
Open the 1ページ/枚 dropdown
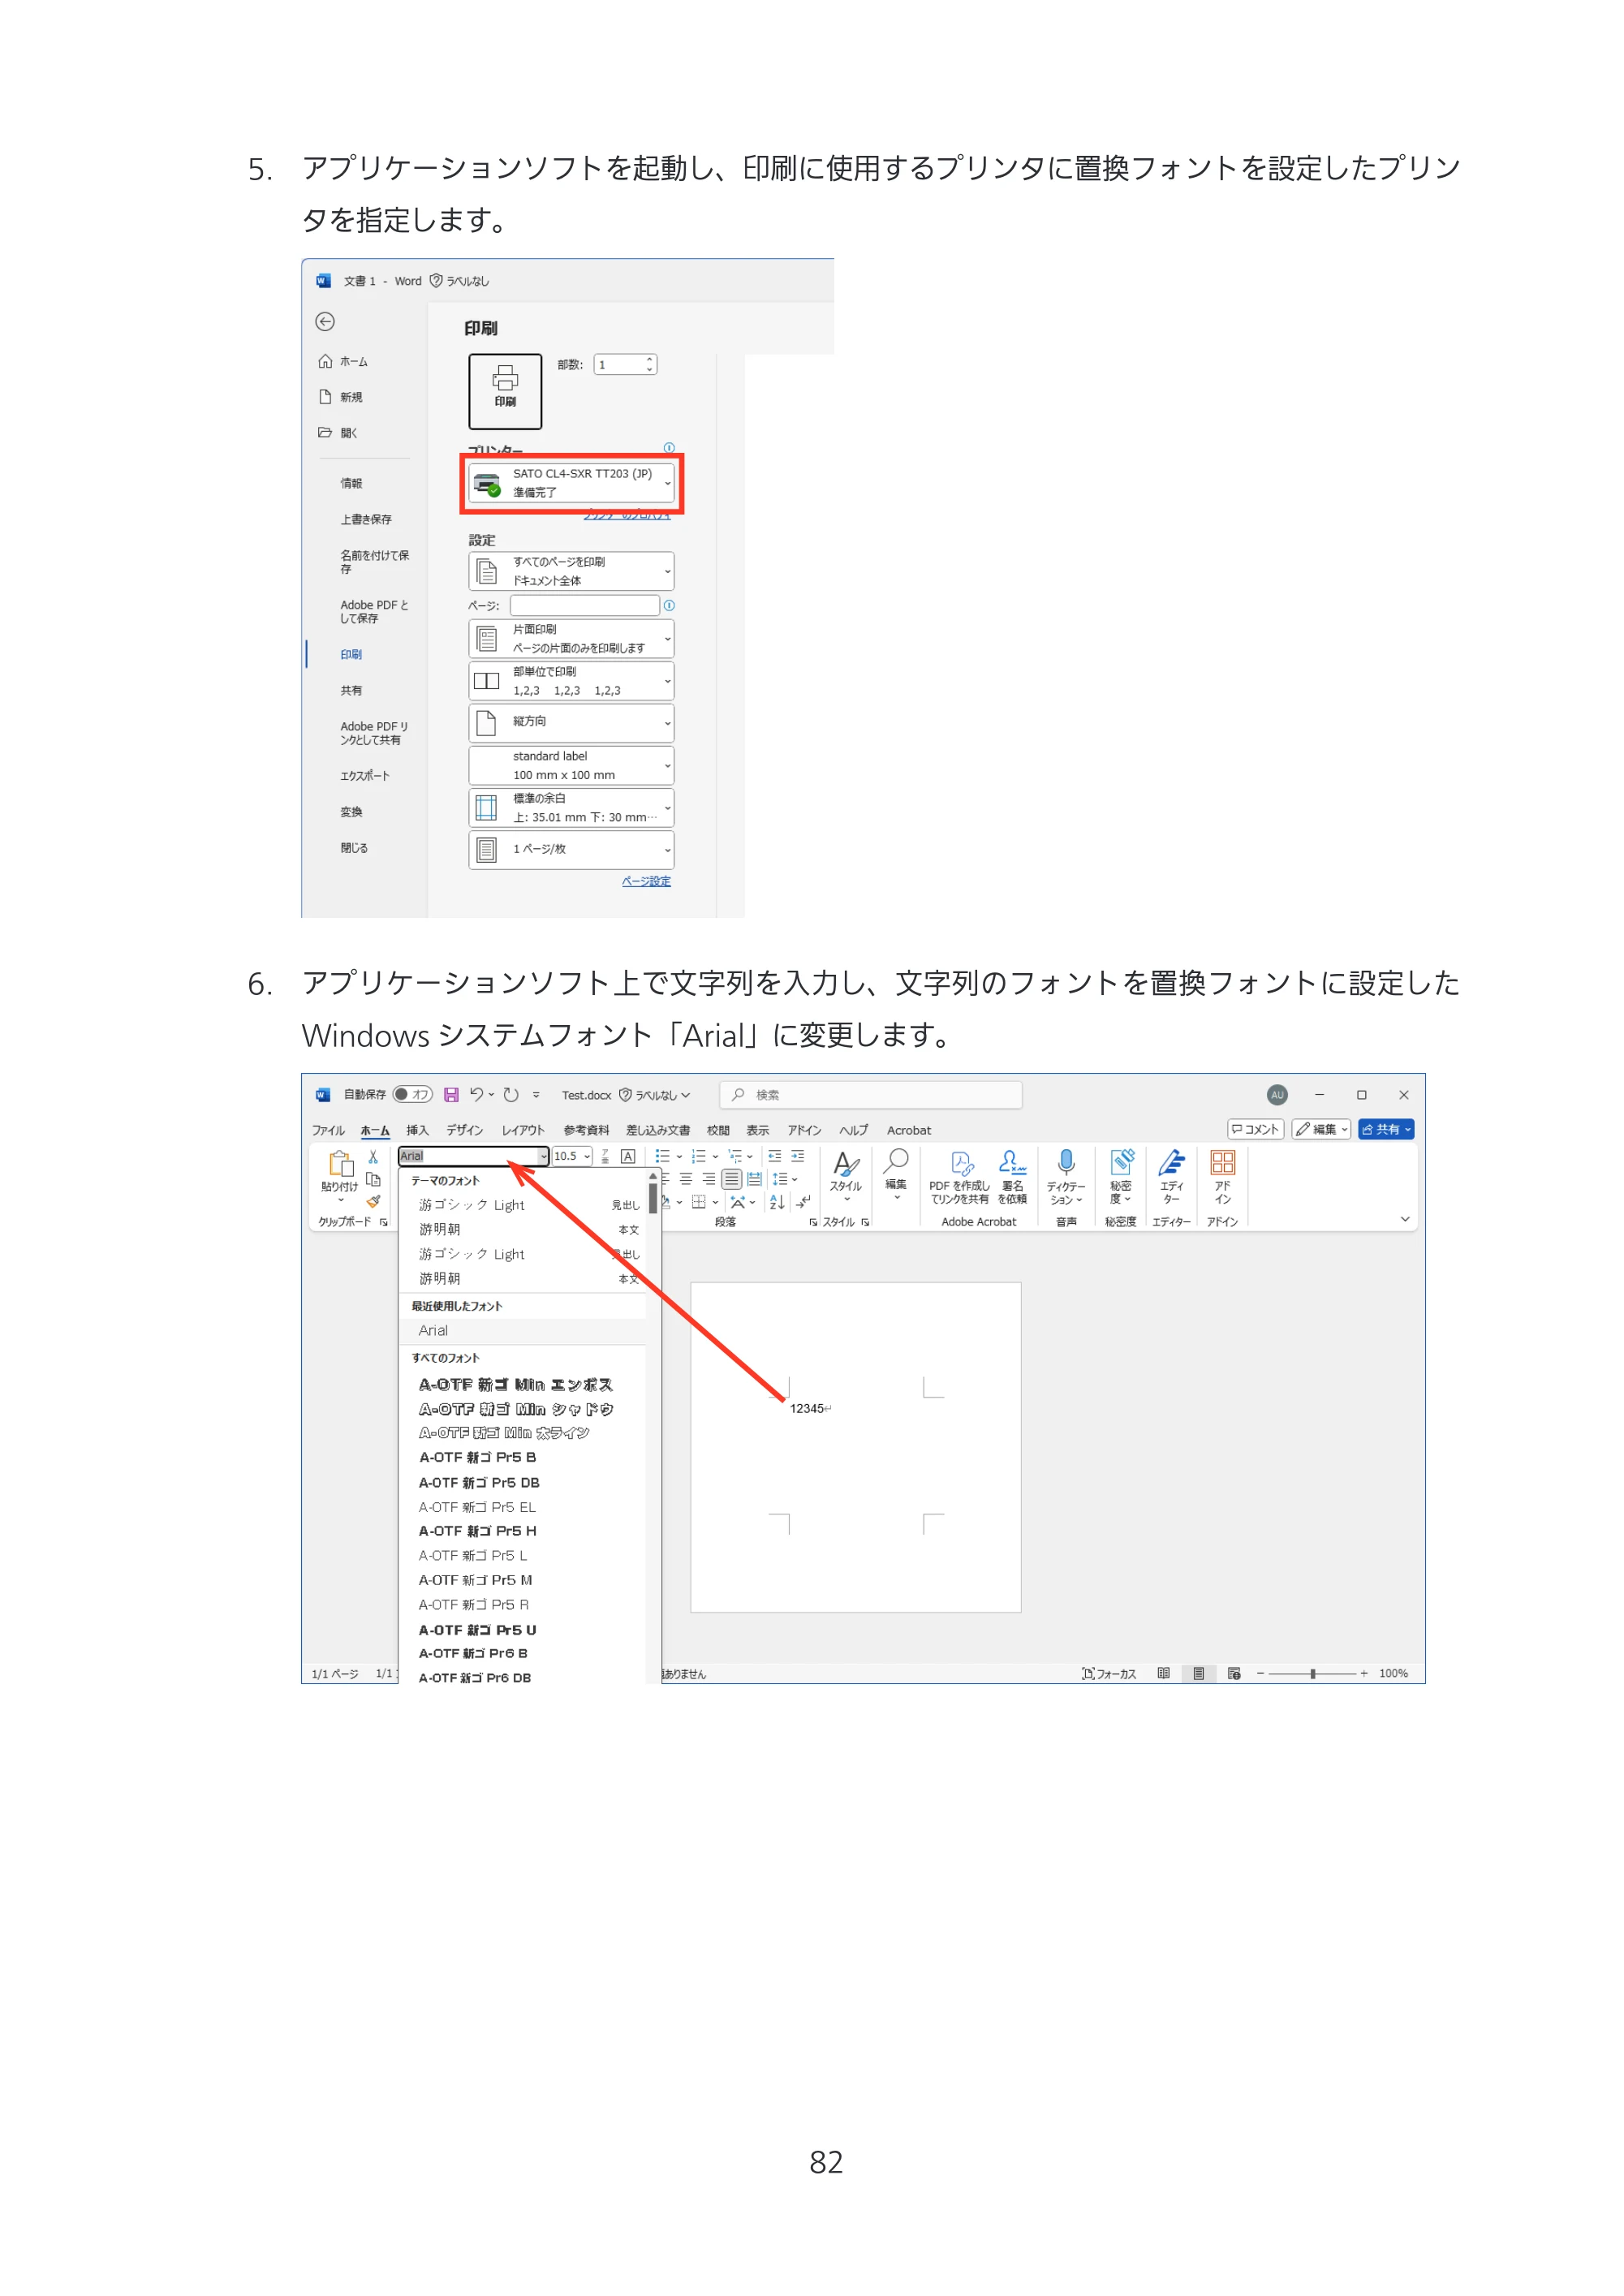[572, 849]
